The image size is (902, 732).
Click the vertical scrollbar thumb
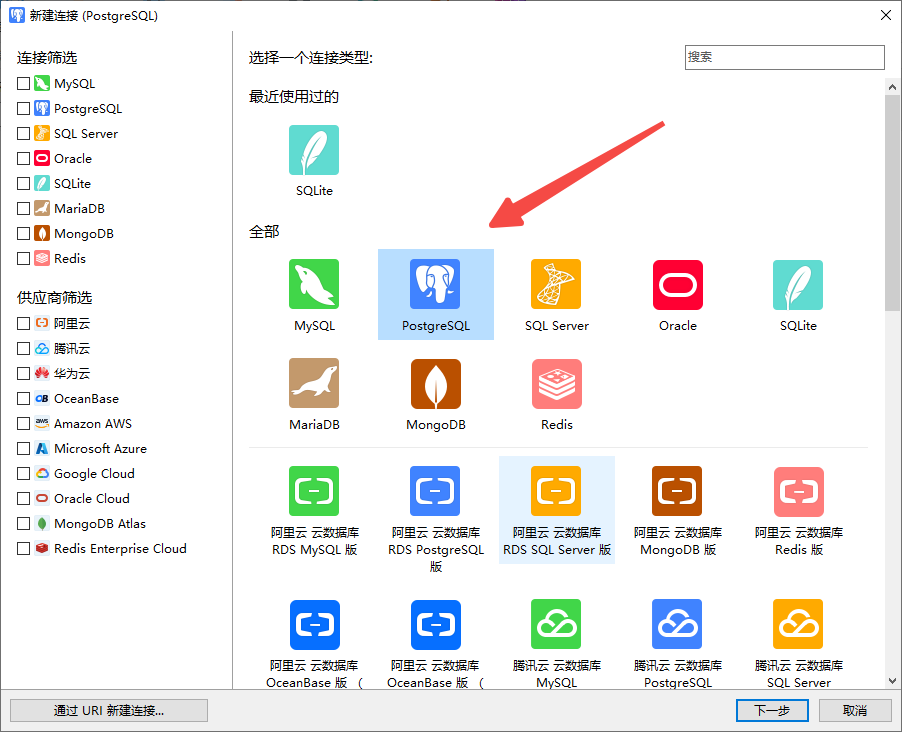click(892, 203)
